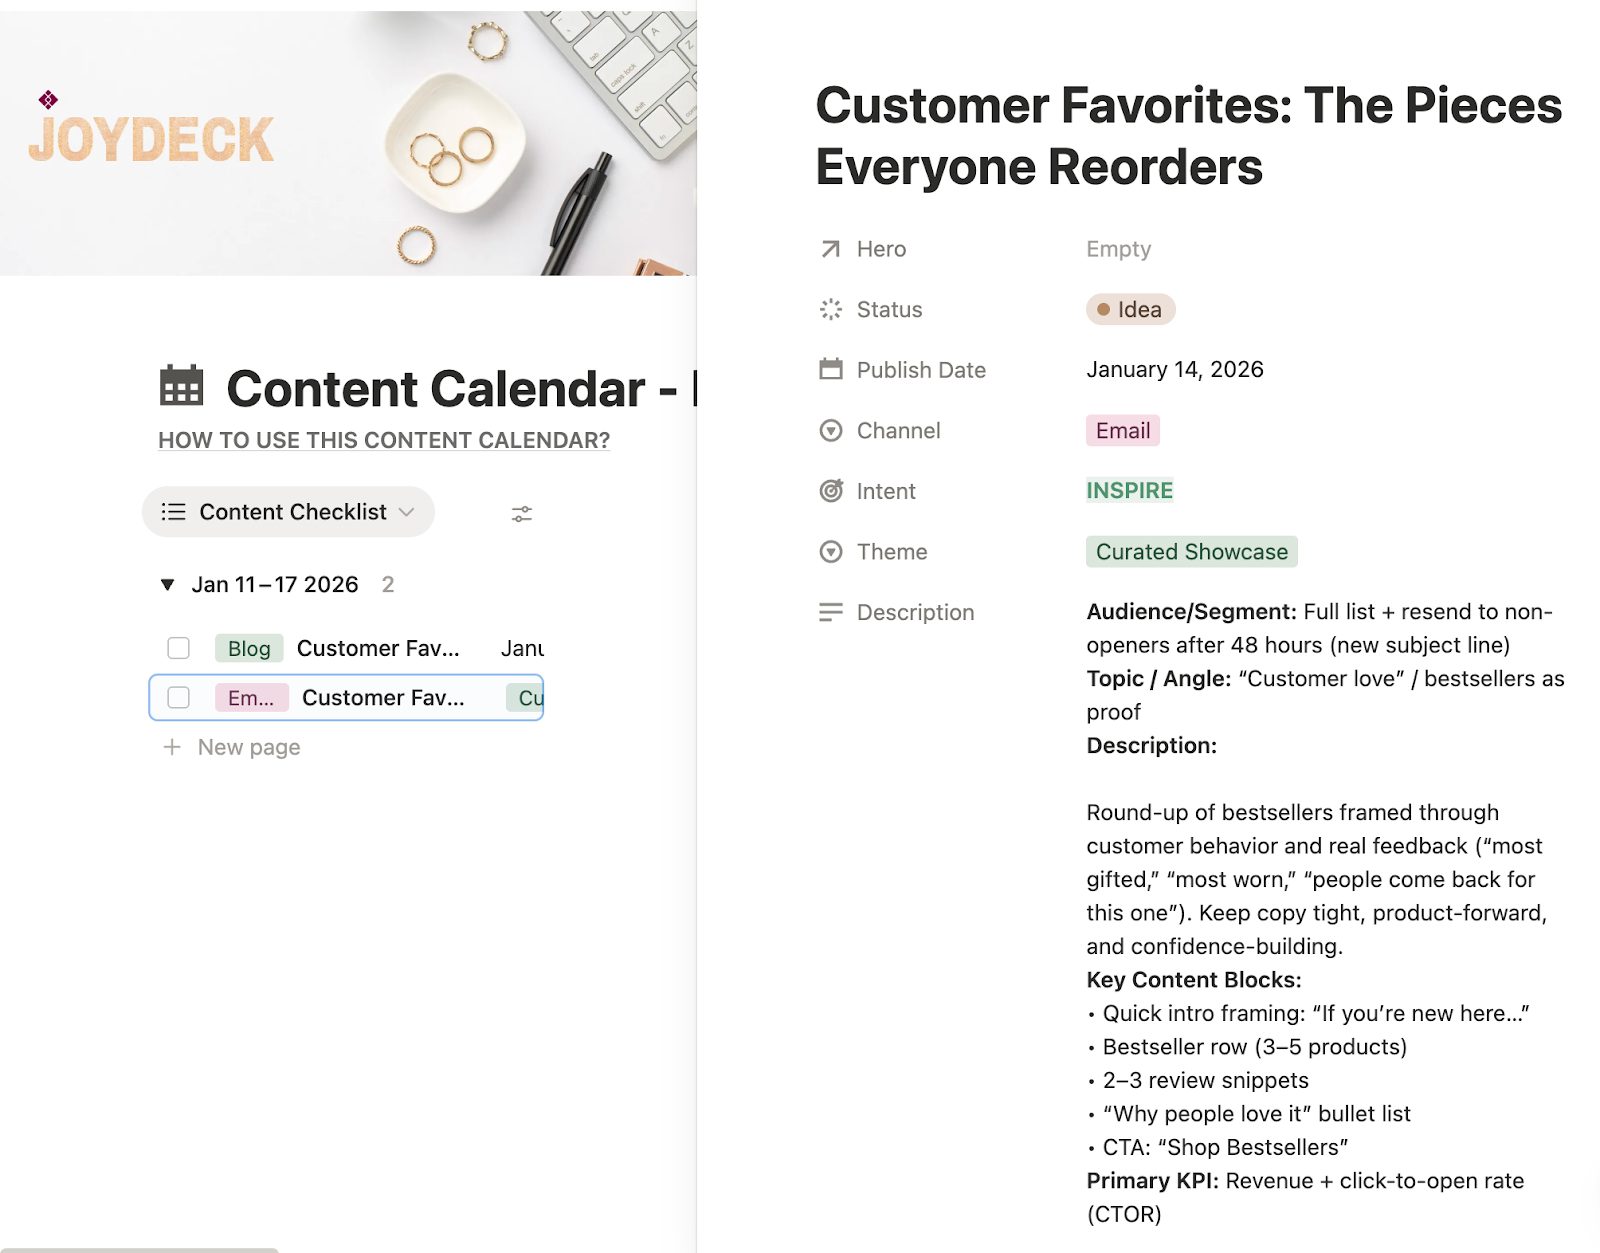Open the Curated Showcase theme tag
The height and width of the screenshot is (1253, 1600).
pyautogui.click(x=1191, y=552)
